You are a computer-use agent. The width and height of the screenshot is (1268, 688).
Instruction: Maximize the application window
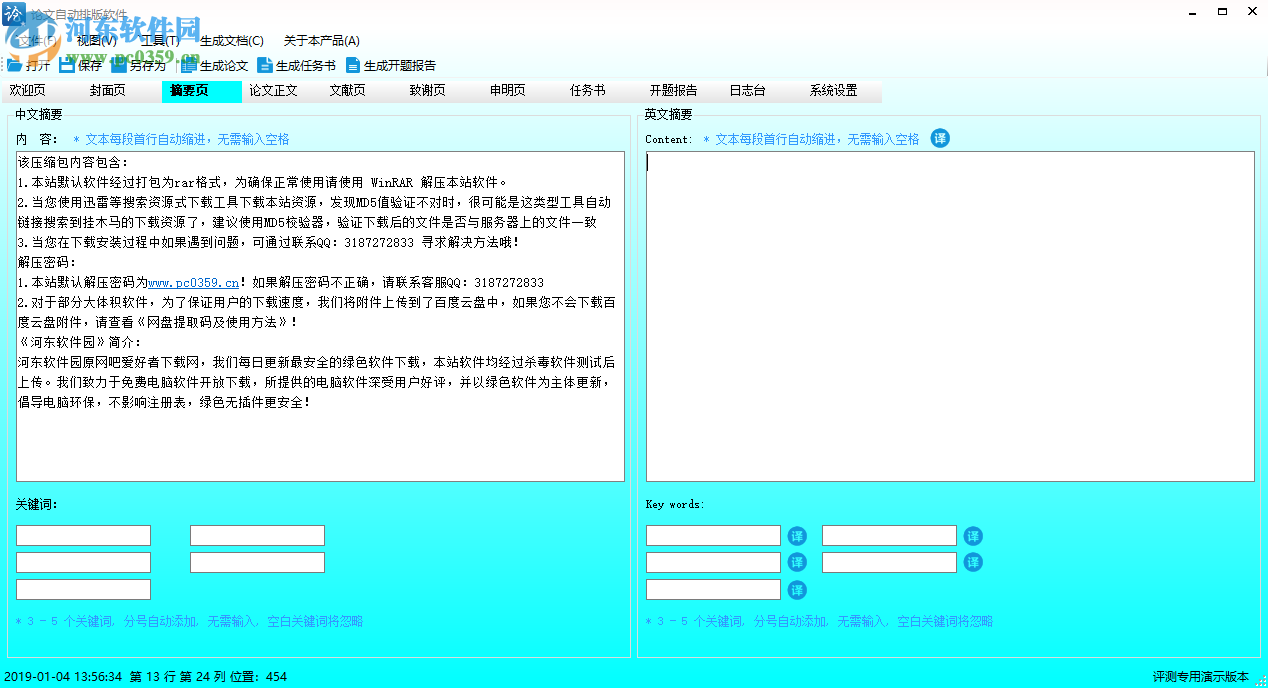tap(1222, 11)
